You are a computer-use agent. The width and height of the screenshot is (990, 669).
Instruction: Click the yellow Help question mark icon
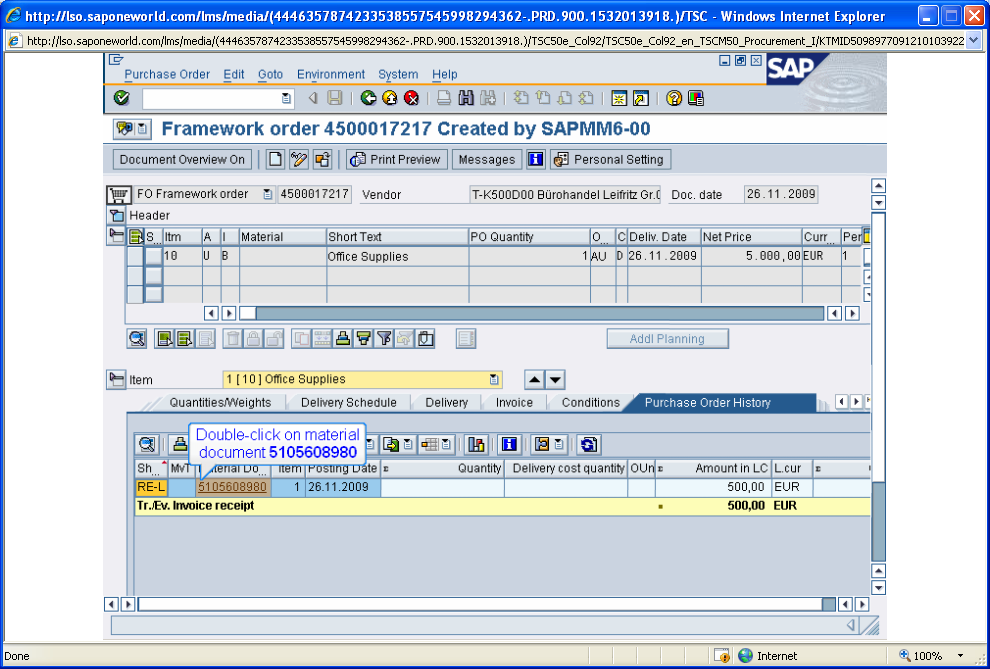tap(674, 98)
